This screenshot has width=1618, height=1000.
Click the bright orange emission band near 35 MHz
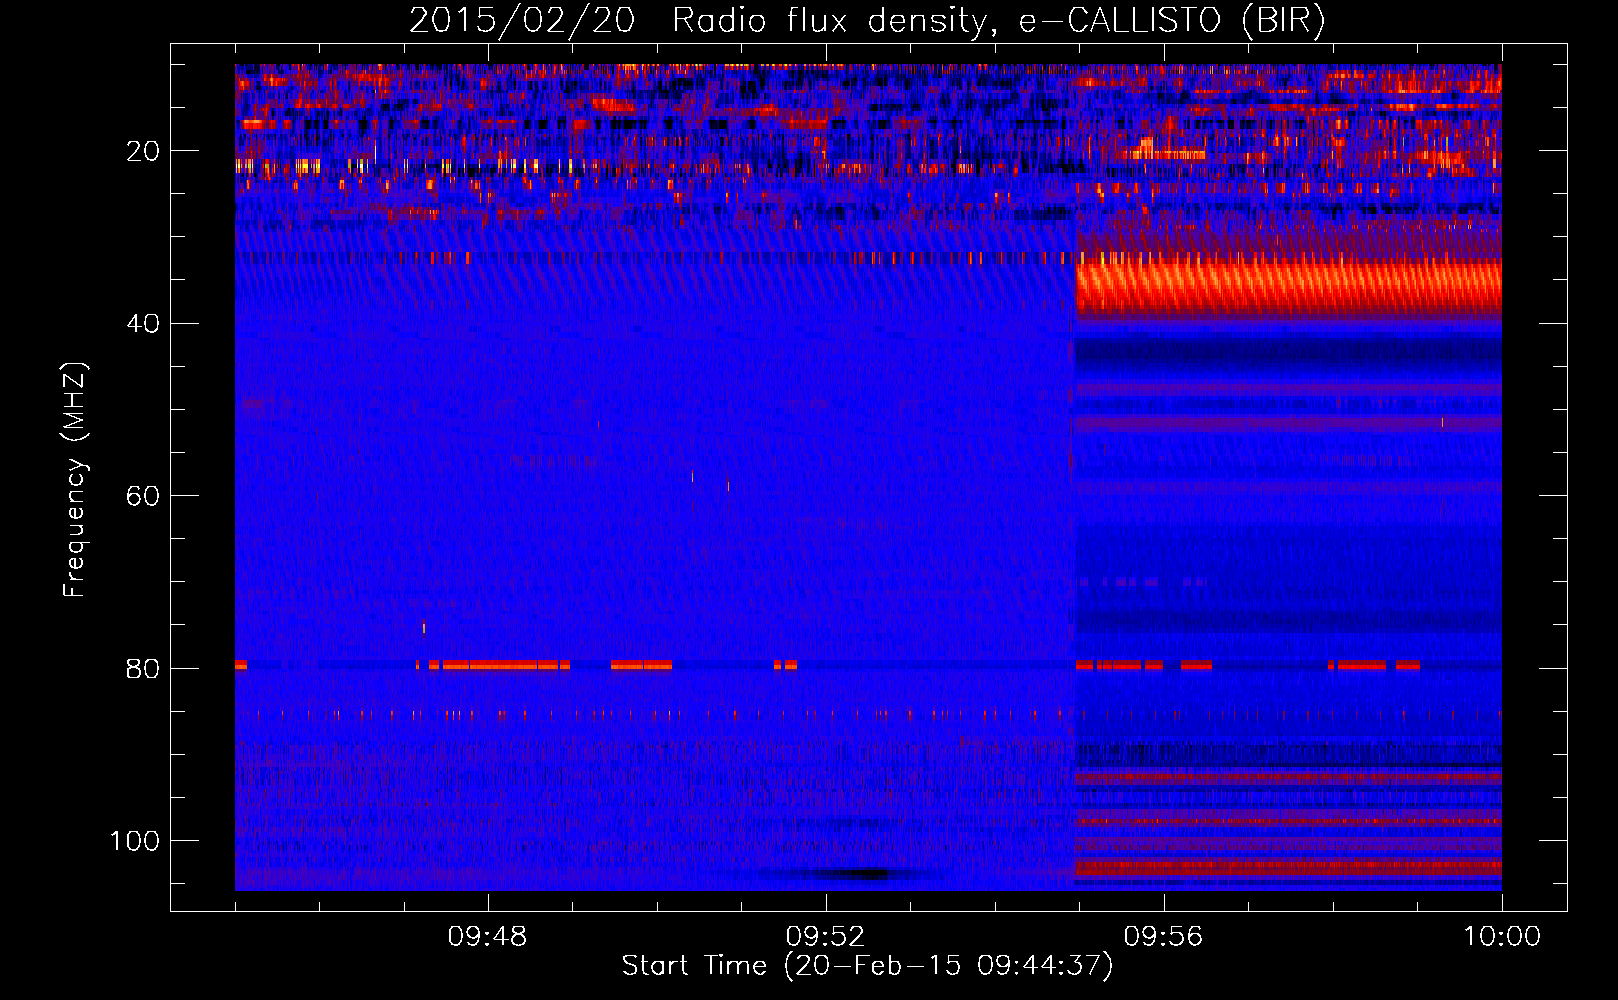[x=1288, y=287]
